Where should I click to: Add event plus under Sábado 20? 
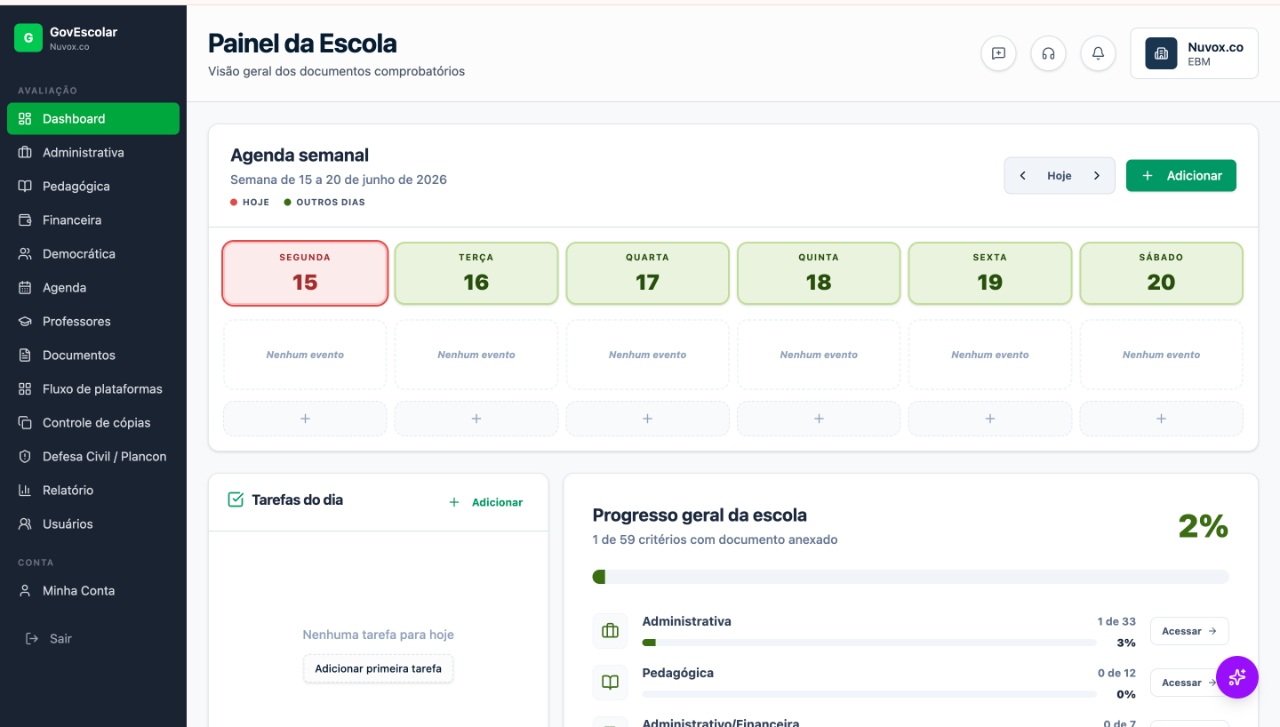pyautogui.click(x=1161, y=419)
